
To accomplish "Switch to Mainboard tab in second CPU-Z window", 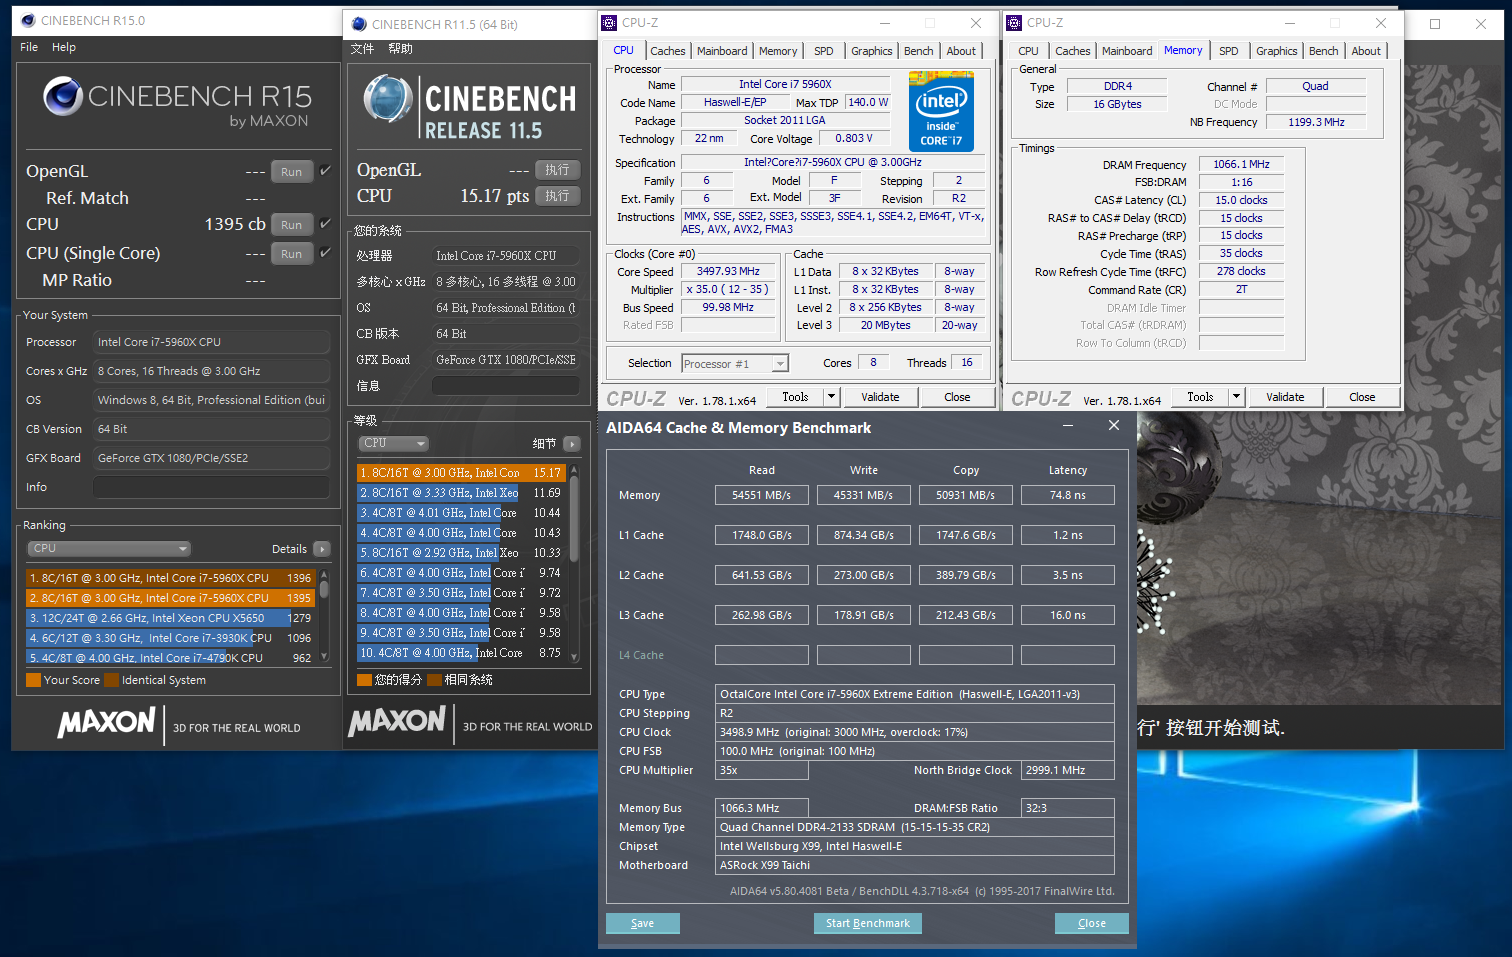I will click(1127, 51).
